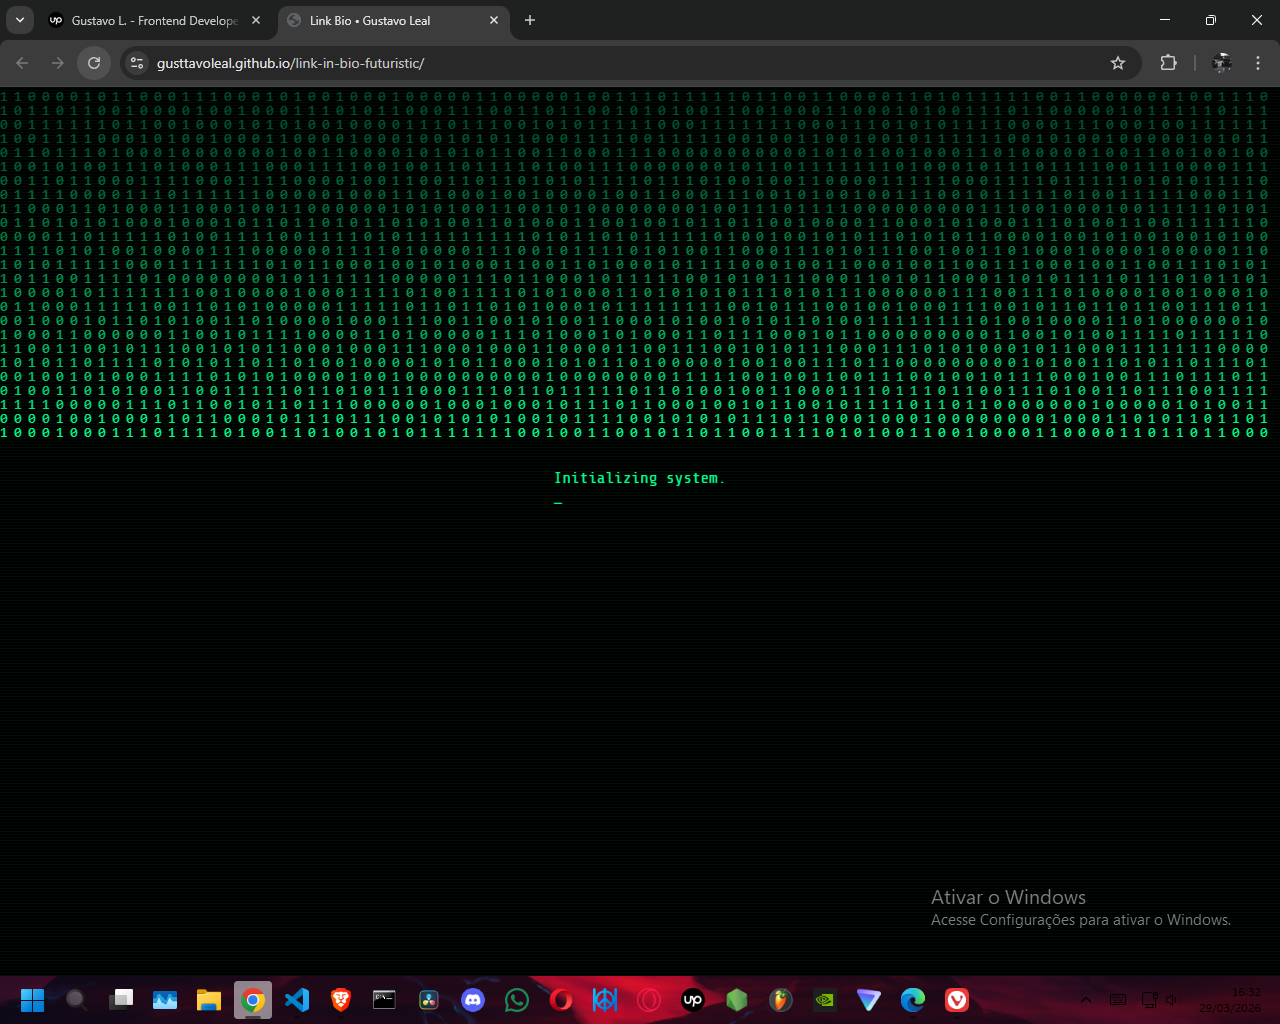1280x1024 pixels.
Task: Expand the tab search dropdown arrow
Action: pos(19,20)
